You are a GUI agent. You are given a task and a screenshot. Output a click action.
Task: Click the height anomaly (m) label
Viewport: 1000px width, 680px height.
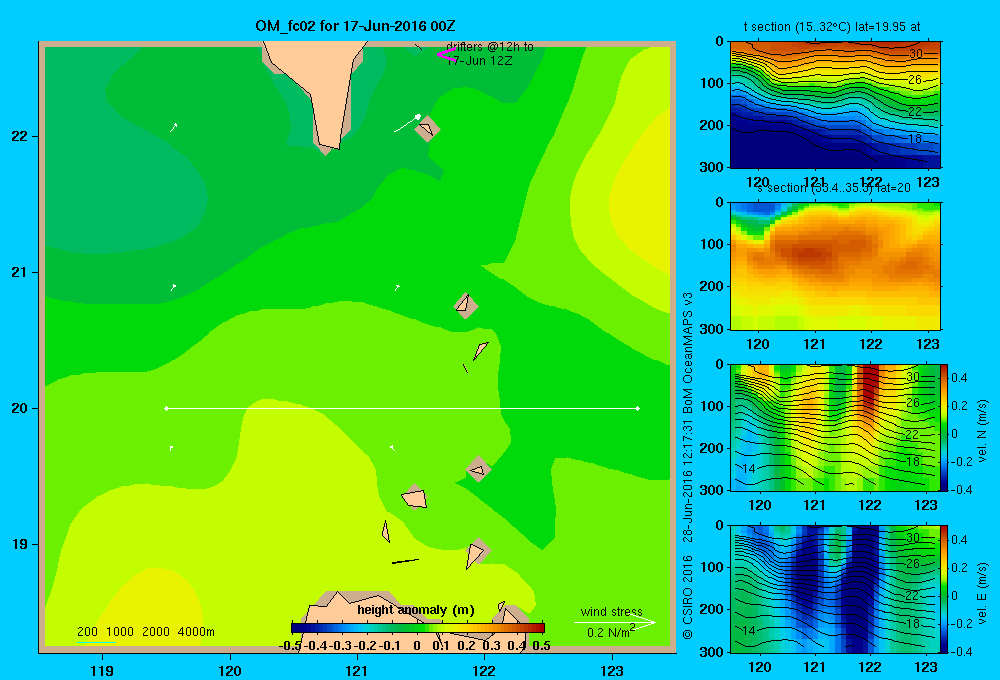416,610
